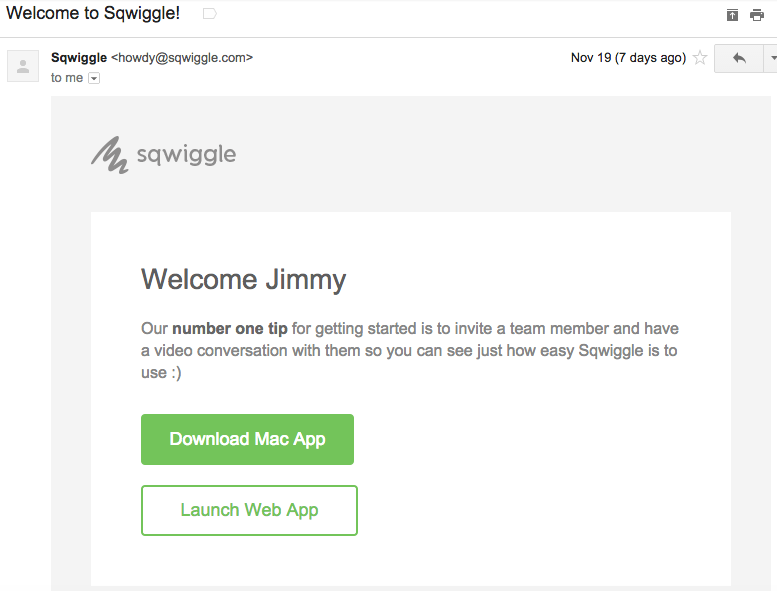Click the label tag icon beside subject
Viewport: 777px width, 591px height.
210,14
